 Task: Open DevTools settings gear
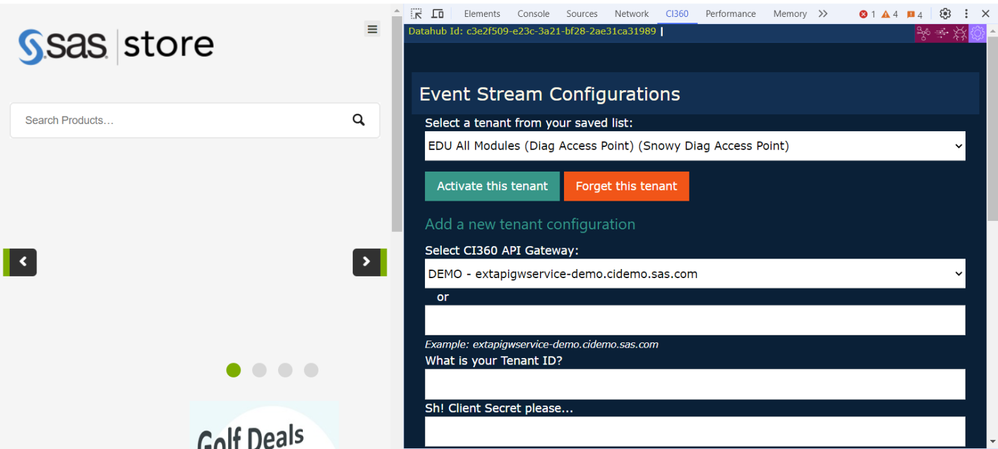point(945,14)
